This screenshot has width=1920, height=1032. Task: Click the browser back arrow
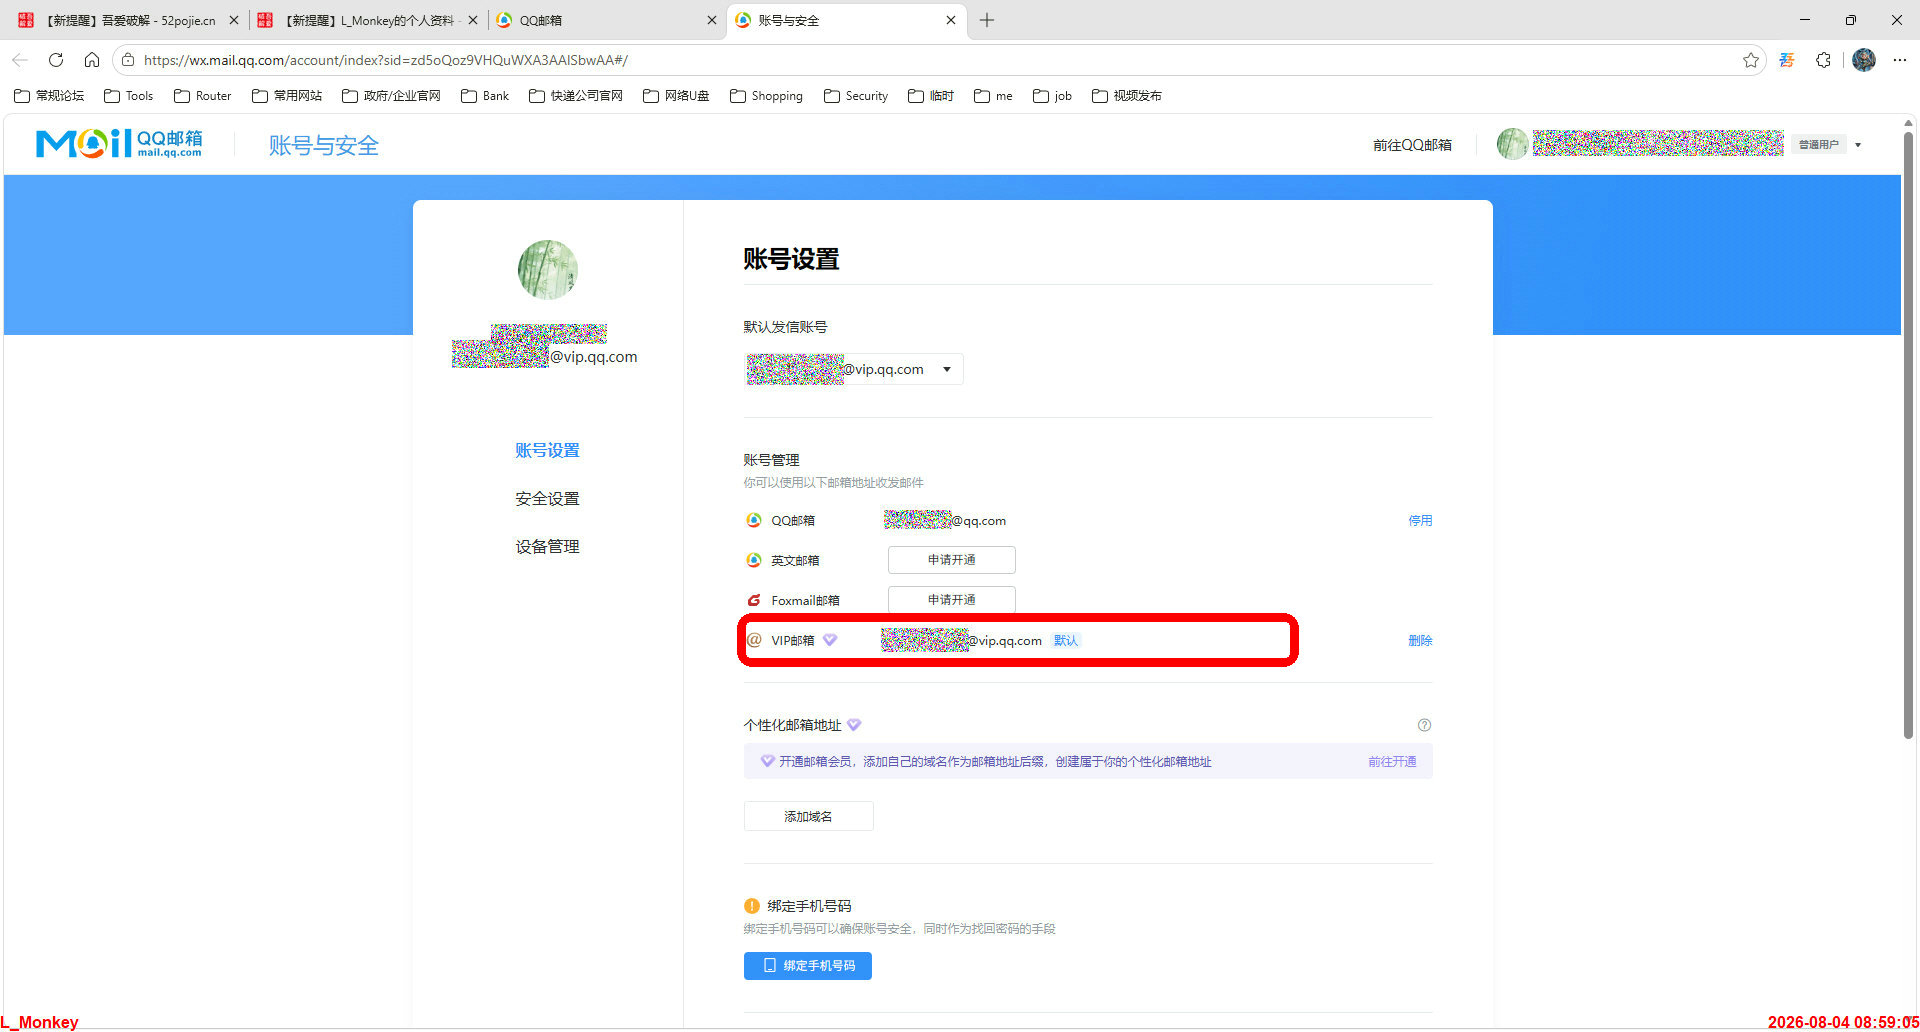[20, 60]
